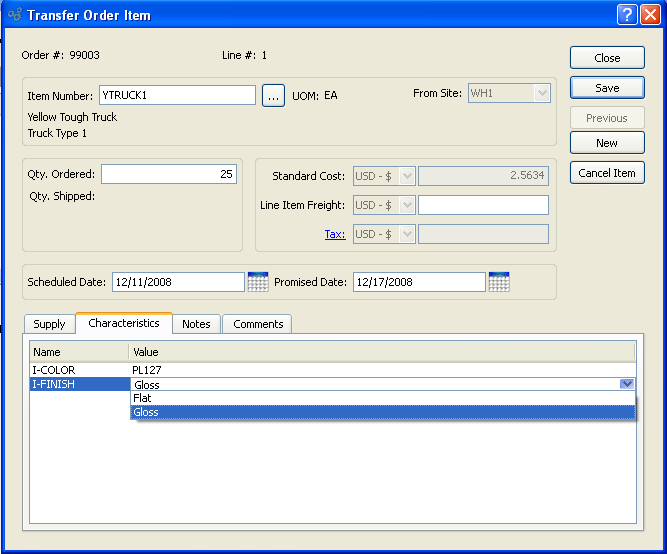The height and width of the screenshot is (554, 667).
Task: Open the Scheduled Date calendar picker
Action: tap(258, 282)
